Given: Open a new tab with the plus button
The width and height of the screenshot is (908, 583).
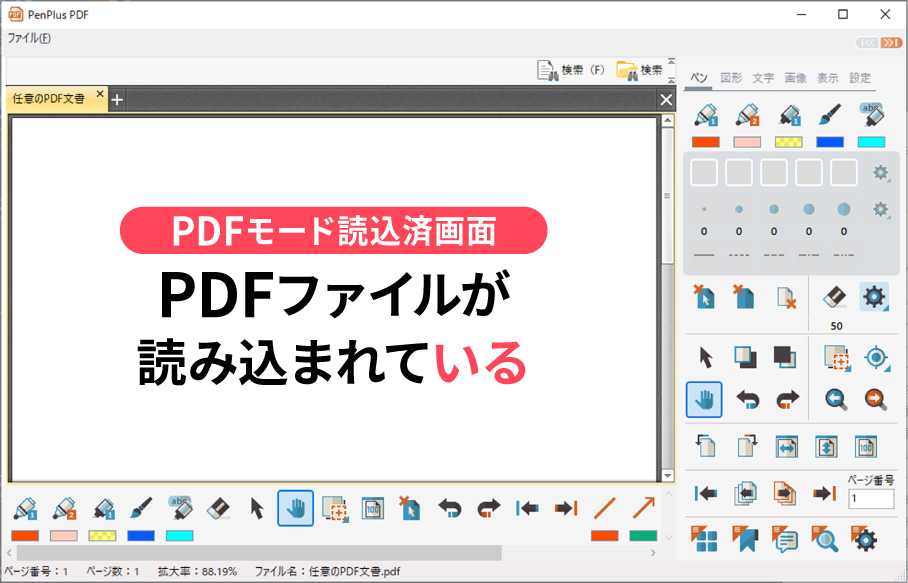Looking at the screenshot, I should pos(117,100).
